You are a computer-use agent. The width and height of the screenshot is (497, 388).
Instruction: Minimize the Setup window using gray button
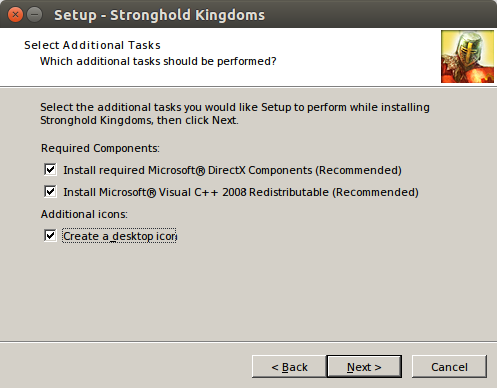pyautogui.click(x=34, y=15)
